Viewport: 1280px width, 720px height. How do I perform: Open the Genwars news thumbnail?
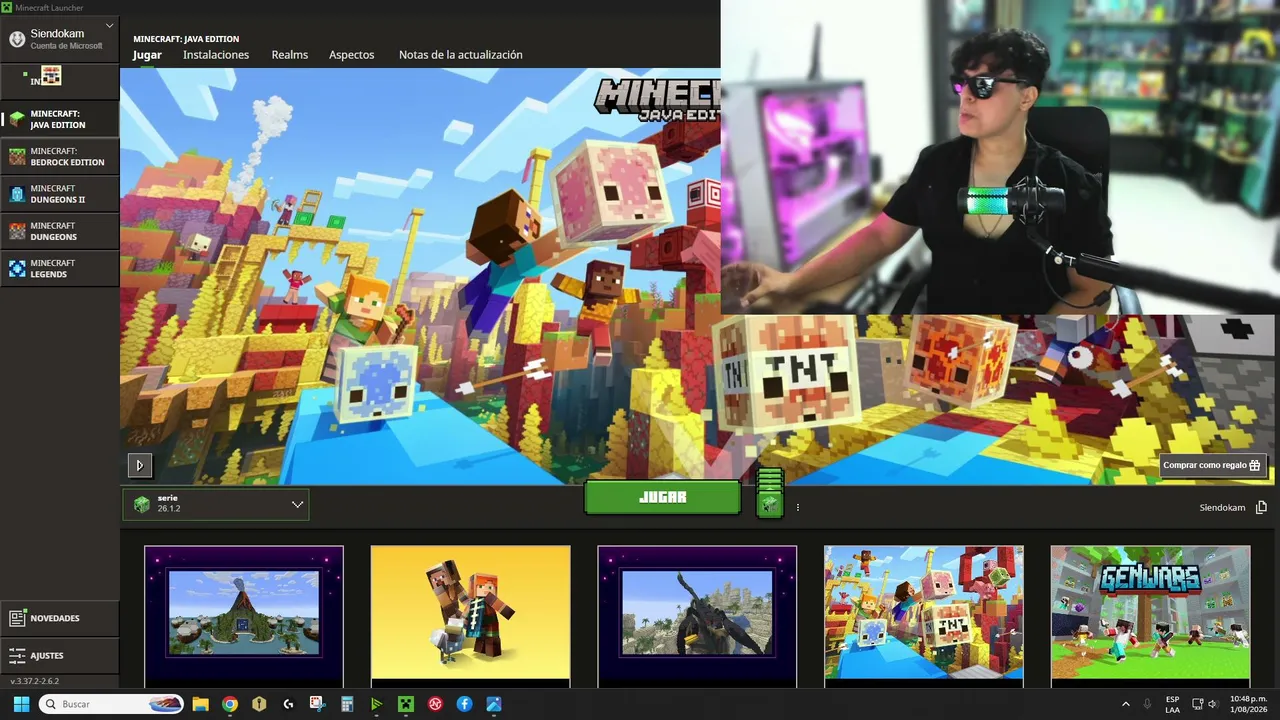pyautogui.click(x=1150, y=616)
